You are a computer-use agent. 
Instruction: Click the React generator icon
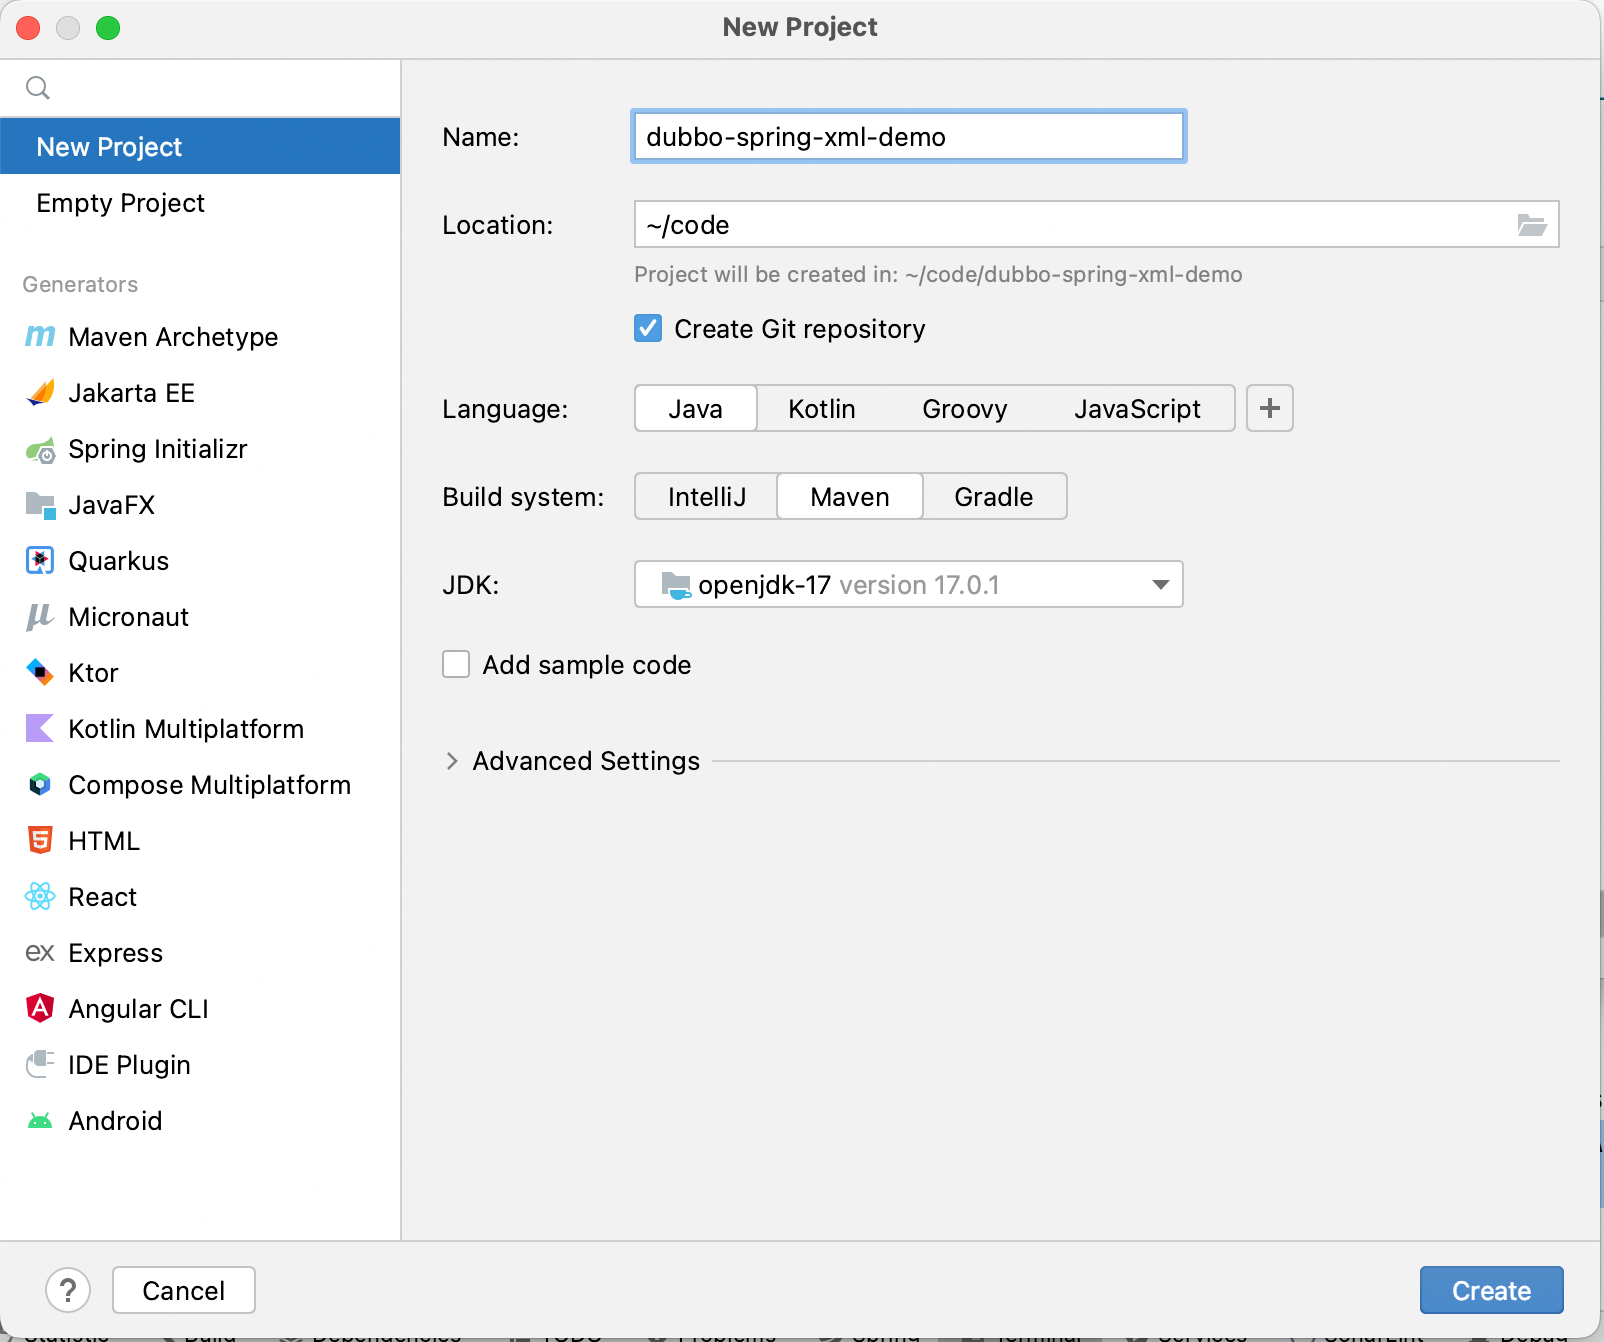pos(40,897)
